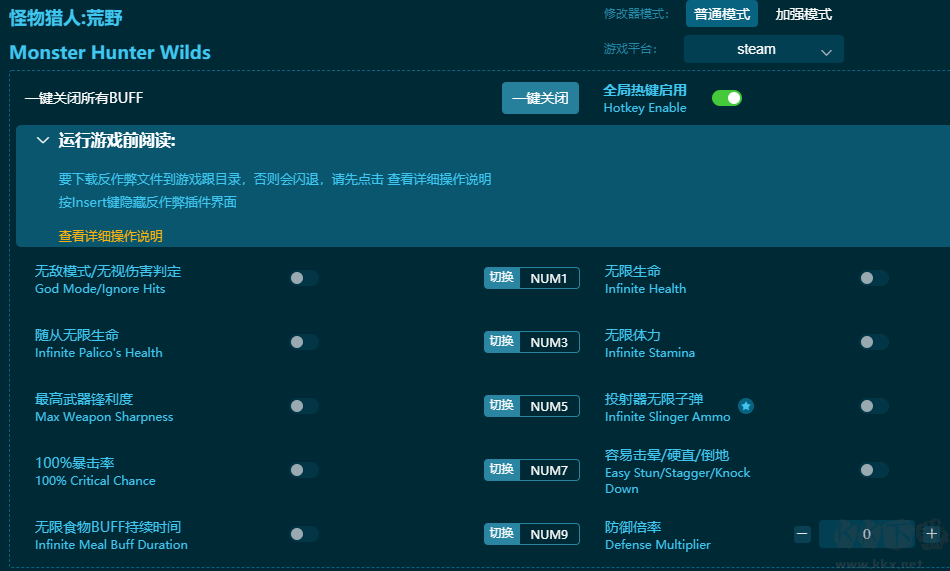Turn on Infinite Stamina switch
The width and height of the screenshot is (950, 571).
(874, 342)
